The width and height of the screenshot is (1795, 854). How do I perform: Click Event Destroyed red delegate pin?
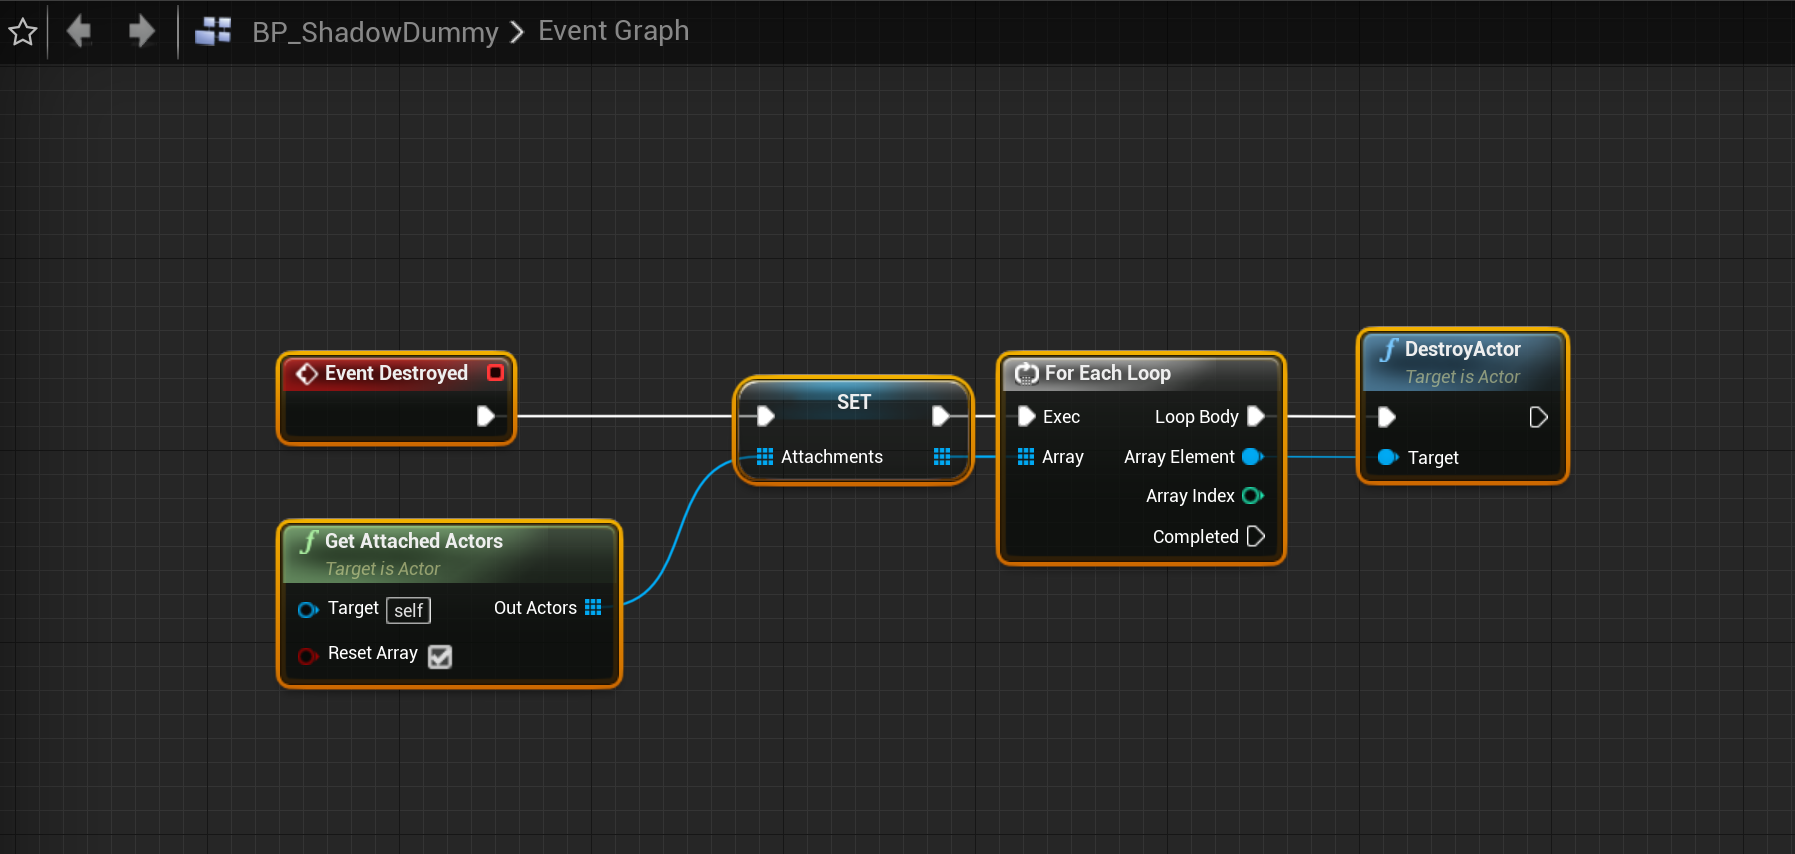coord(495,372)
